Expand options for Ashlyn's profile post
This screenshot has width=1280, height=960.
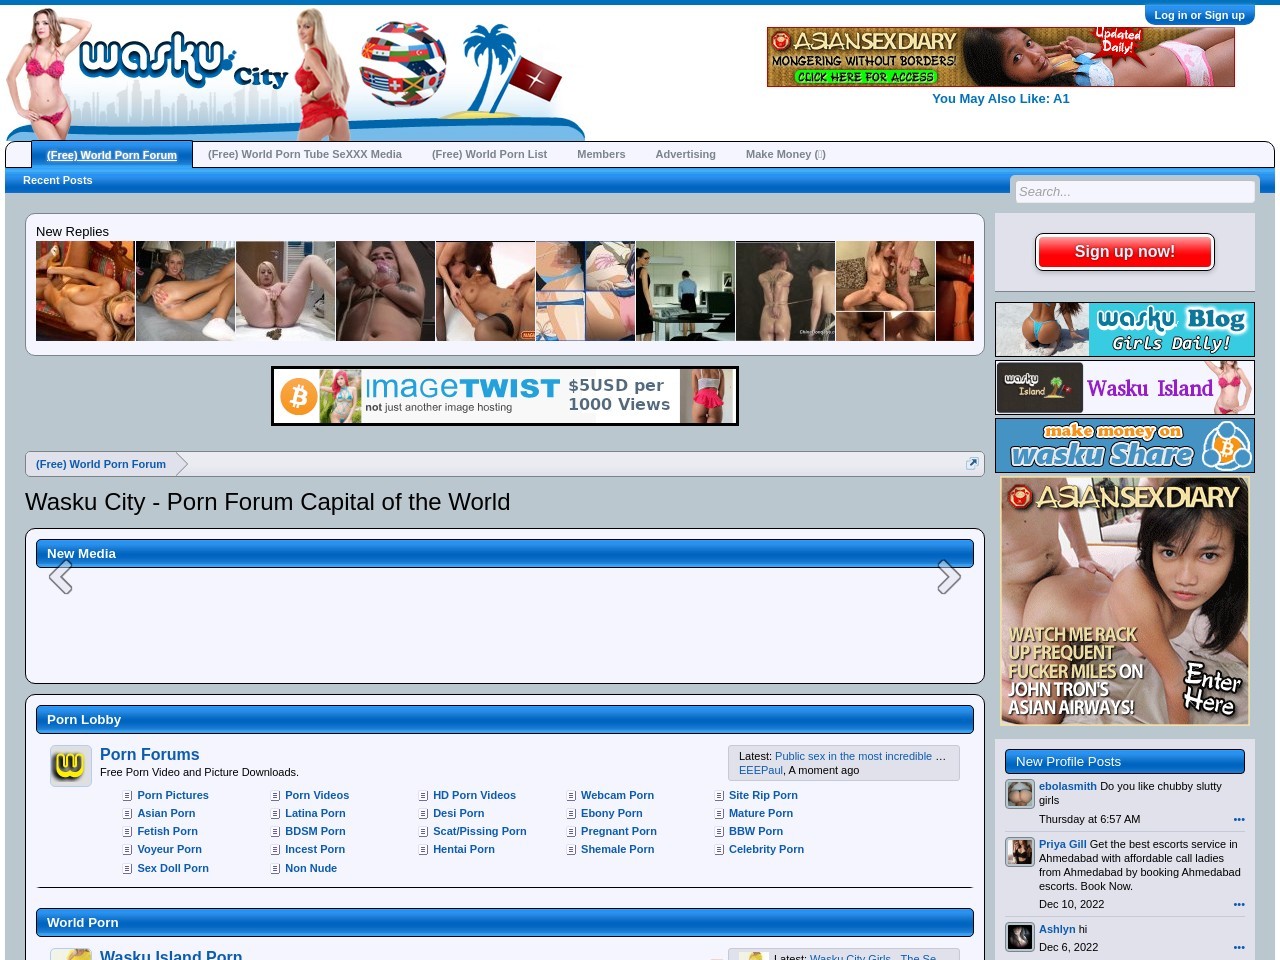1239,947
